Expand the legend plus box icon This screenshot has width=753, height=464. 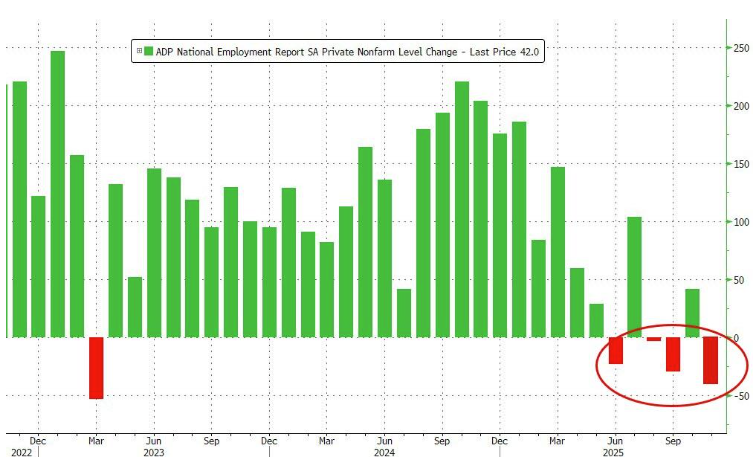137,52
